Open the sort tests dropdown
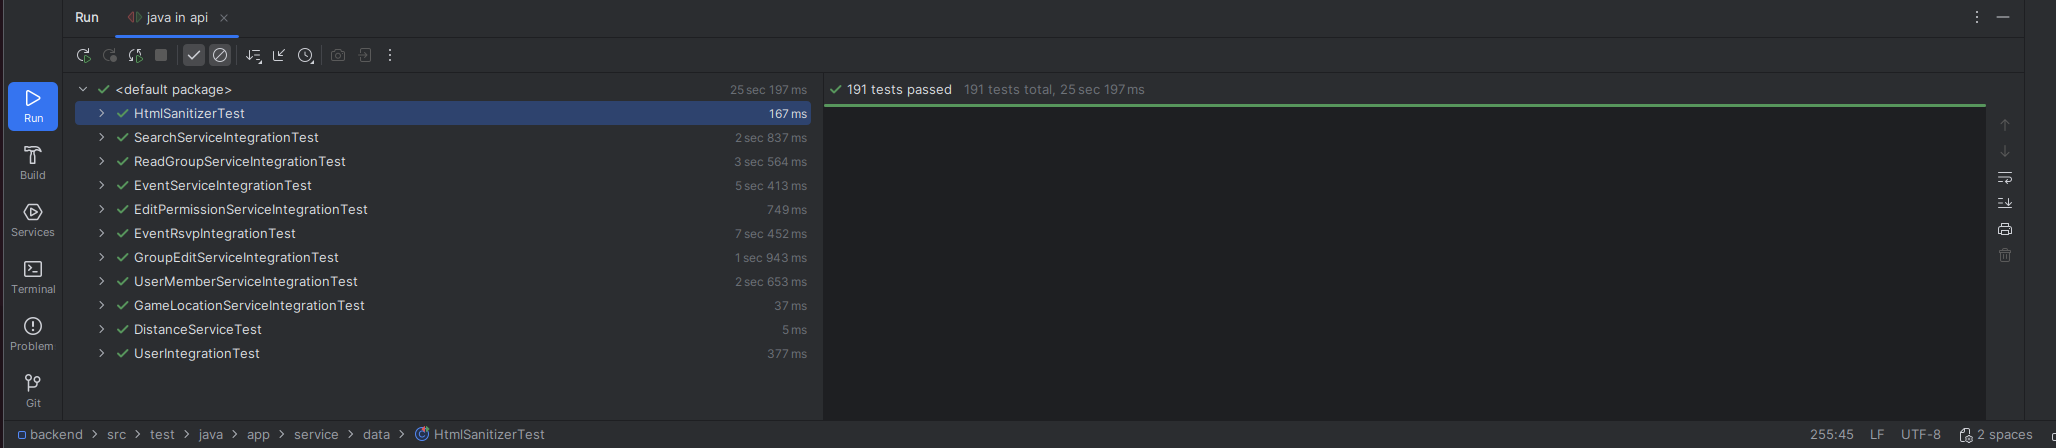 (x=254, y=56)
